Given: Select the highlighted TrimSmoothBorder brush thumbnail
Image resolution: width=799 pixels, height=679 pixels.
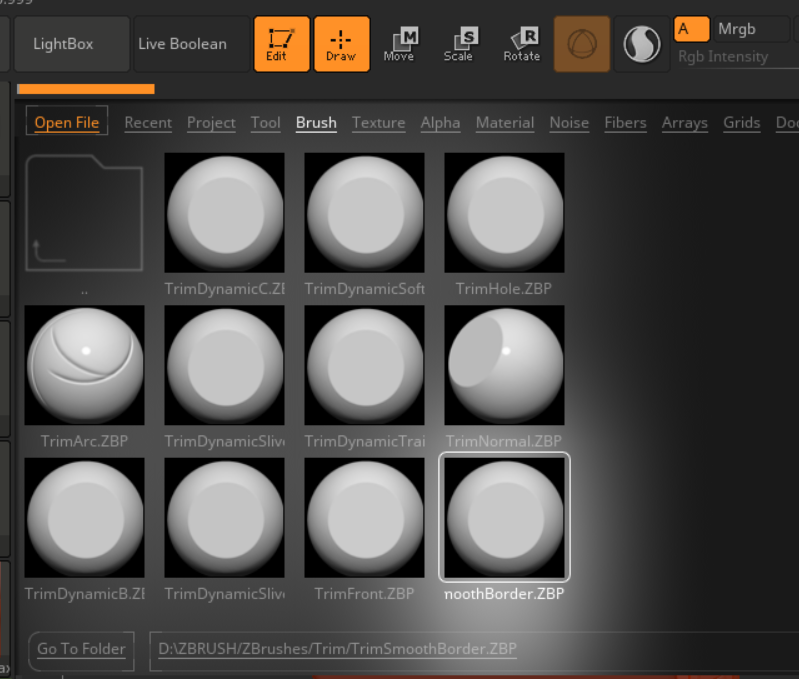Looking at the screenshot, I should tap(504, 518).
